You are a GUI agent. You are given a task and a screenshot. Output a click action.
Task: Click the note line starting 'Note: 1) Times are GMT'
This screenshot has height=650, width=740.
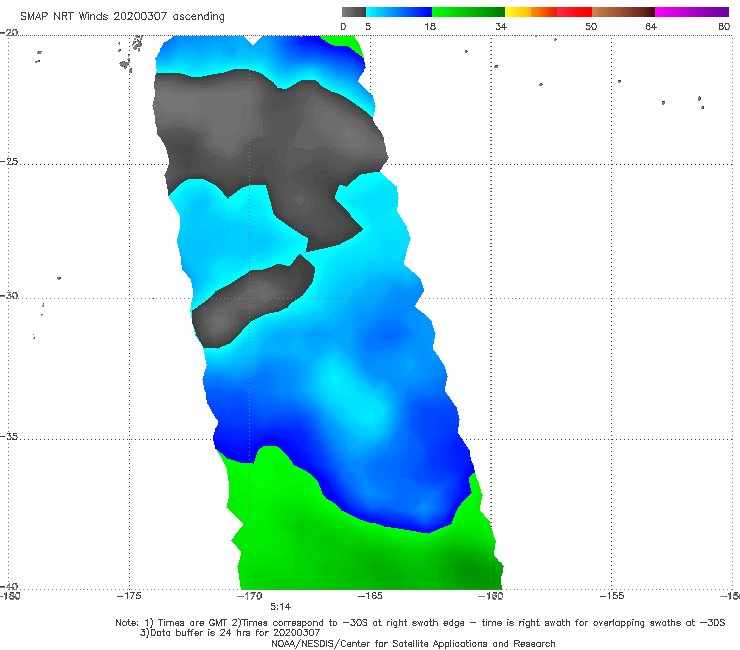click(x=420, y=623)
